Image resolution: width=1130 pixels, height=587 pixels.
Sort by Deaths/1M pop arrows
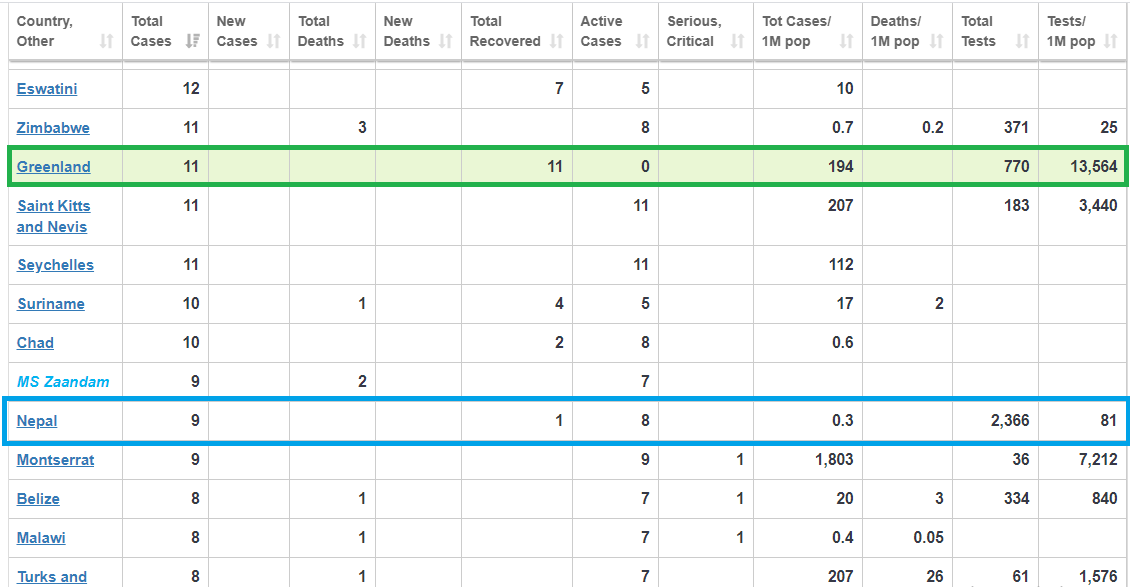point(936,41)
